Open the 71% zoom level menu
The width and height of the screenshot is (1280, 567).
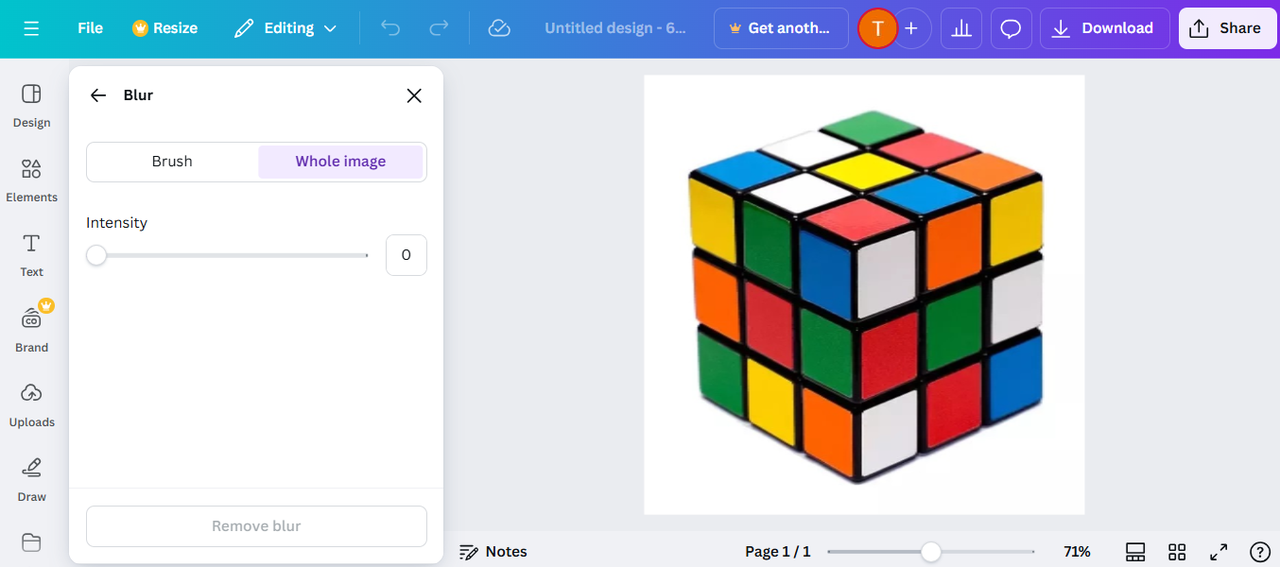(x=1076, y=552)
